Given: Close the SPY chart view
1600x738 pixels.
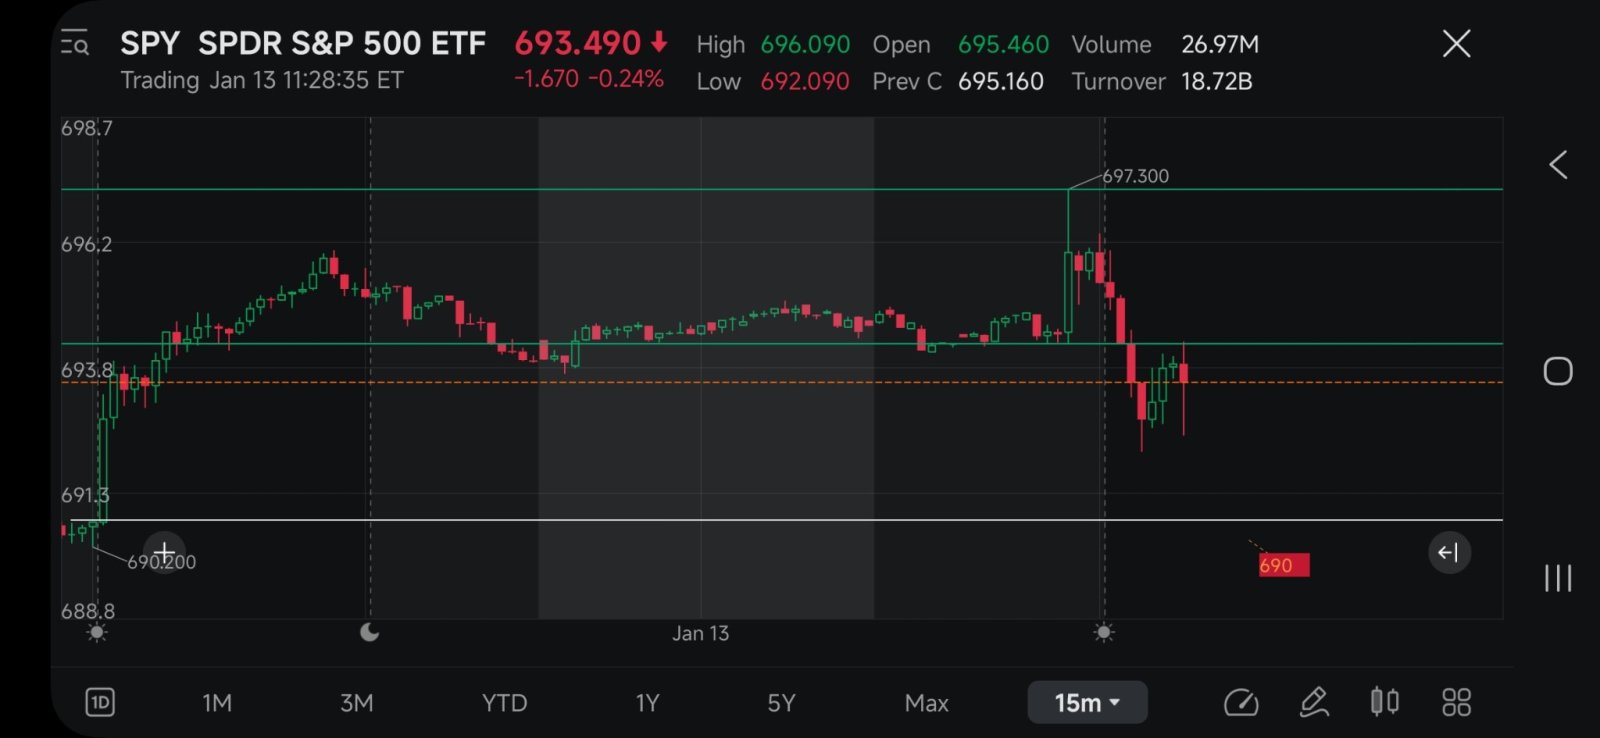Looking at the screenshot, I should [x=1456, y=43].
